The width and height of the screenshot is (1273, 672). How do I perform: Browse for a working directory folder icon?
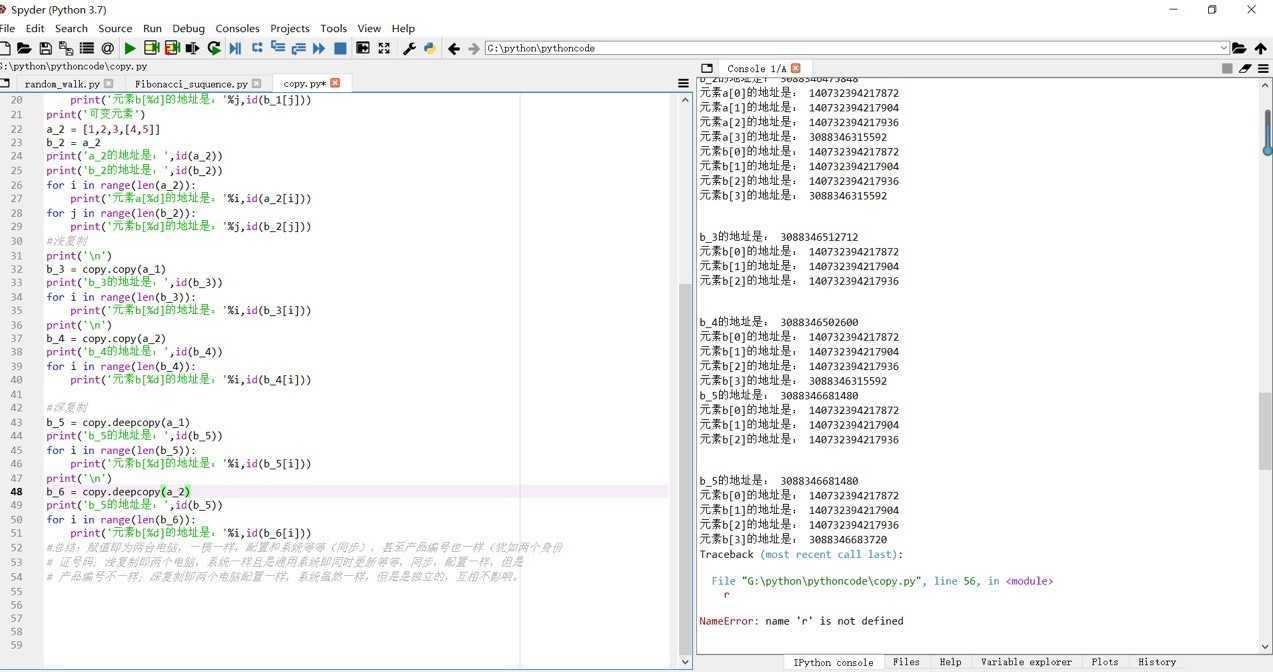pos(1239,48)
